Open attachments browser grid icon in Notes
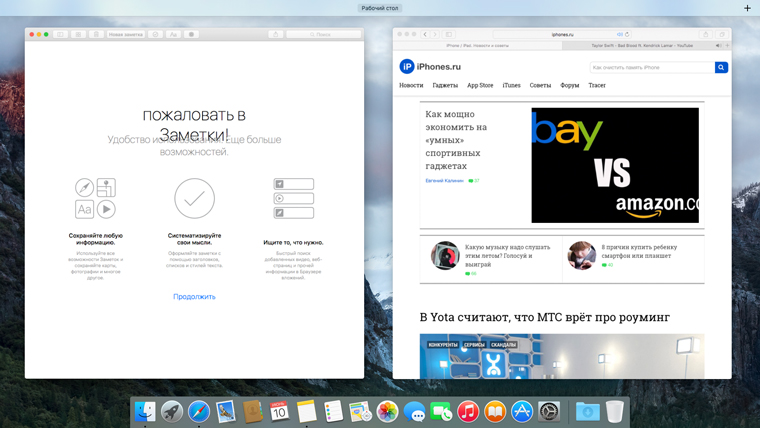 [78, 34]
